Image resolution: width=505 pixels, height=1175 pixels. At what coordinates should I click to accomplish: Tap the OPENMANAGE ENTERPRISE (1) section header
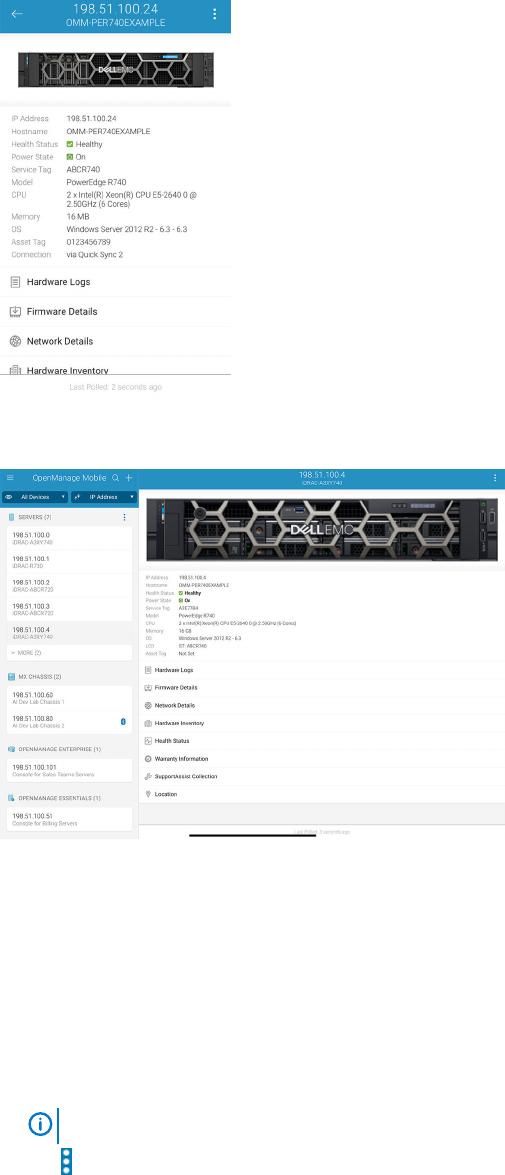click(54, 749)
